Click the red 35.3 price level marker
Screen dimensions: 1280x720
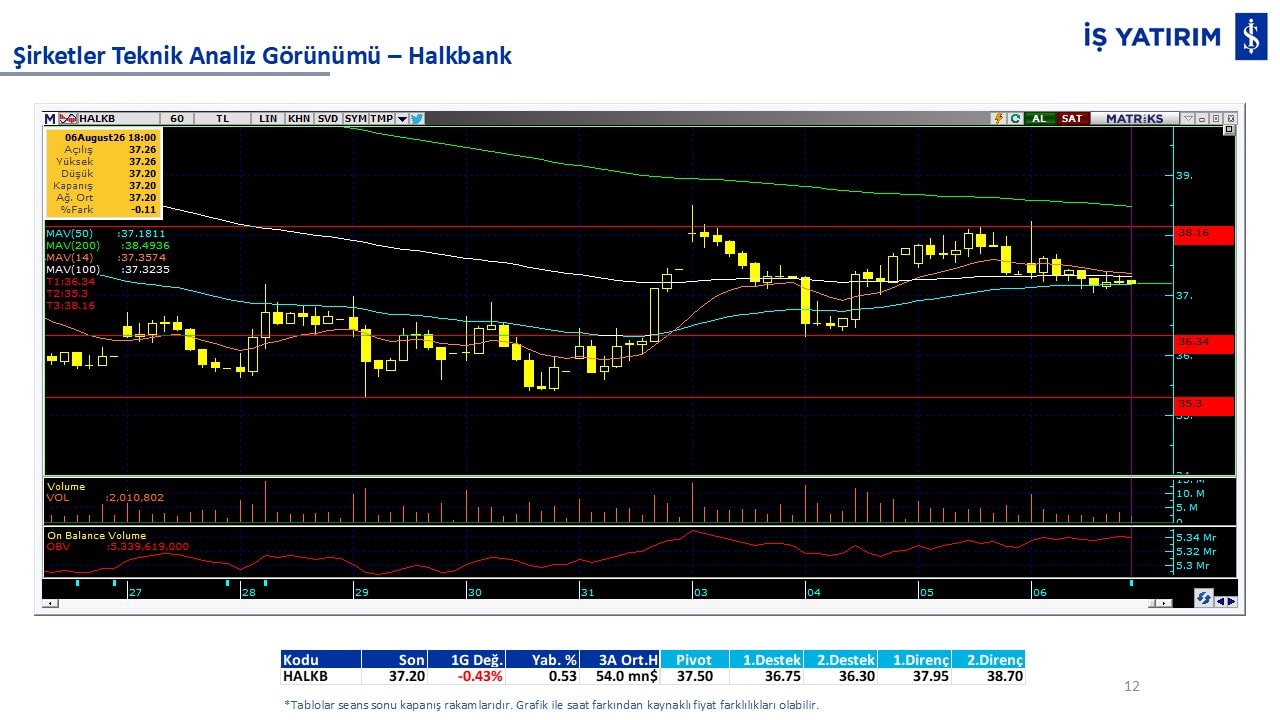1204,406
